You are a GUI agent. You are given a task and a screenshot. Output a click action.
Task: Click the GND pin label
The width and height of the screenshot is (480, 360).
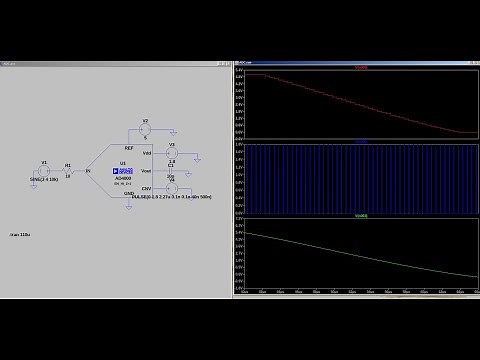coord(129,193)
